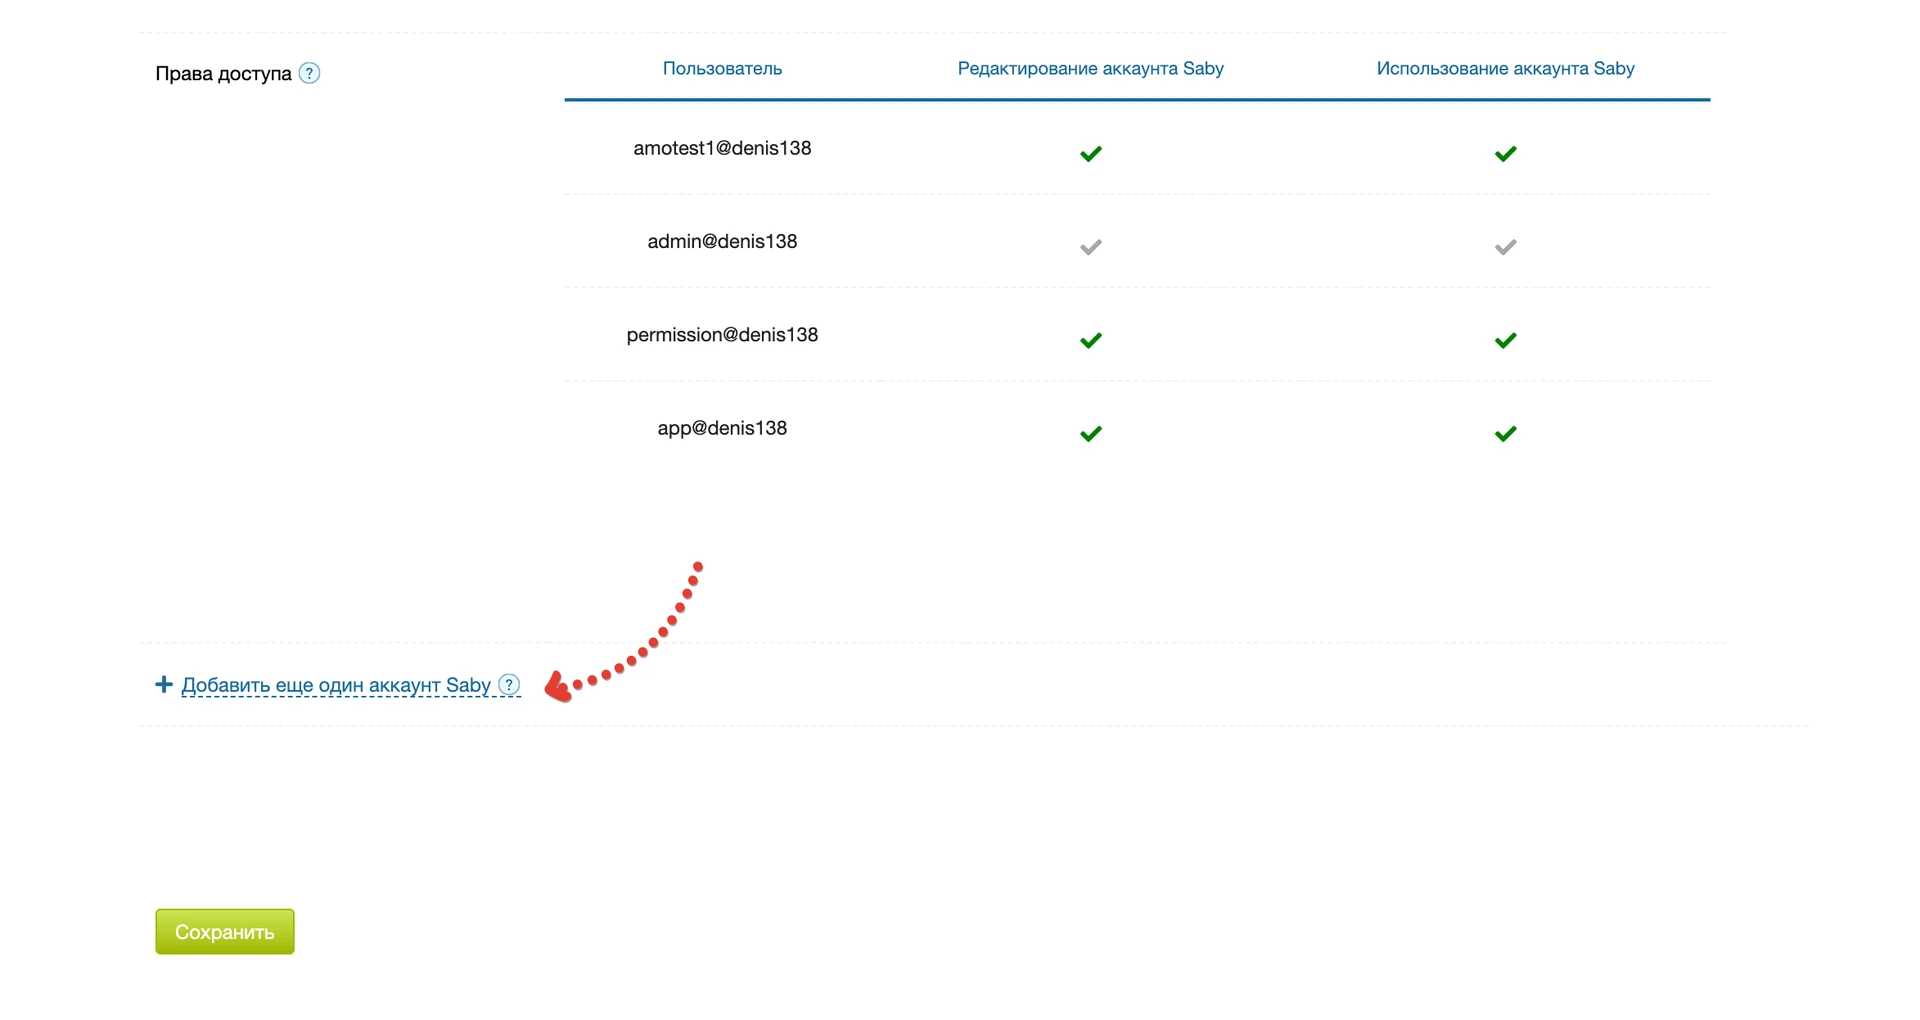The width and height of the screenshot is (1920, 1020).
Task: Toggle edit permission checkmark for admin@denis138
Action: (1091, 247)
